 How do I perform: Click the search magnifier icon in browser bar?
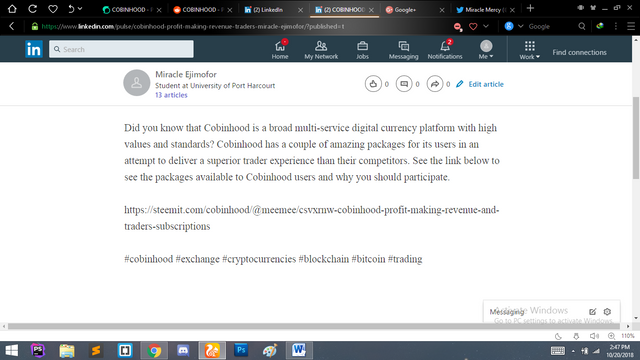click(x=582, y=26)
